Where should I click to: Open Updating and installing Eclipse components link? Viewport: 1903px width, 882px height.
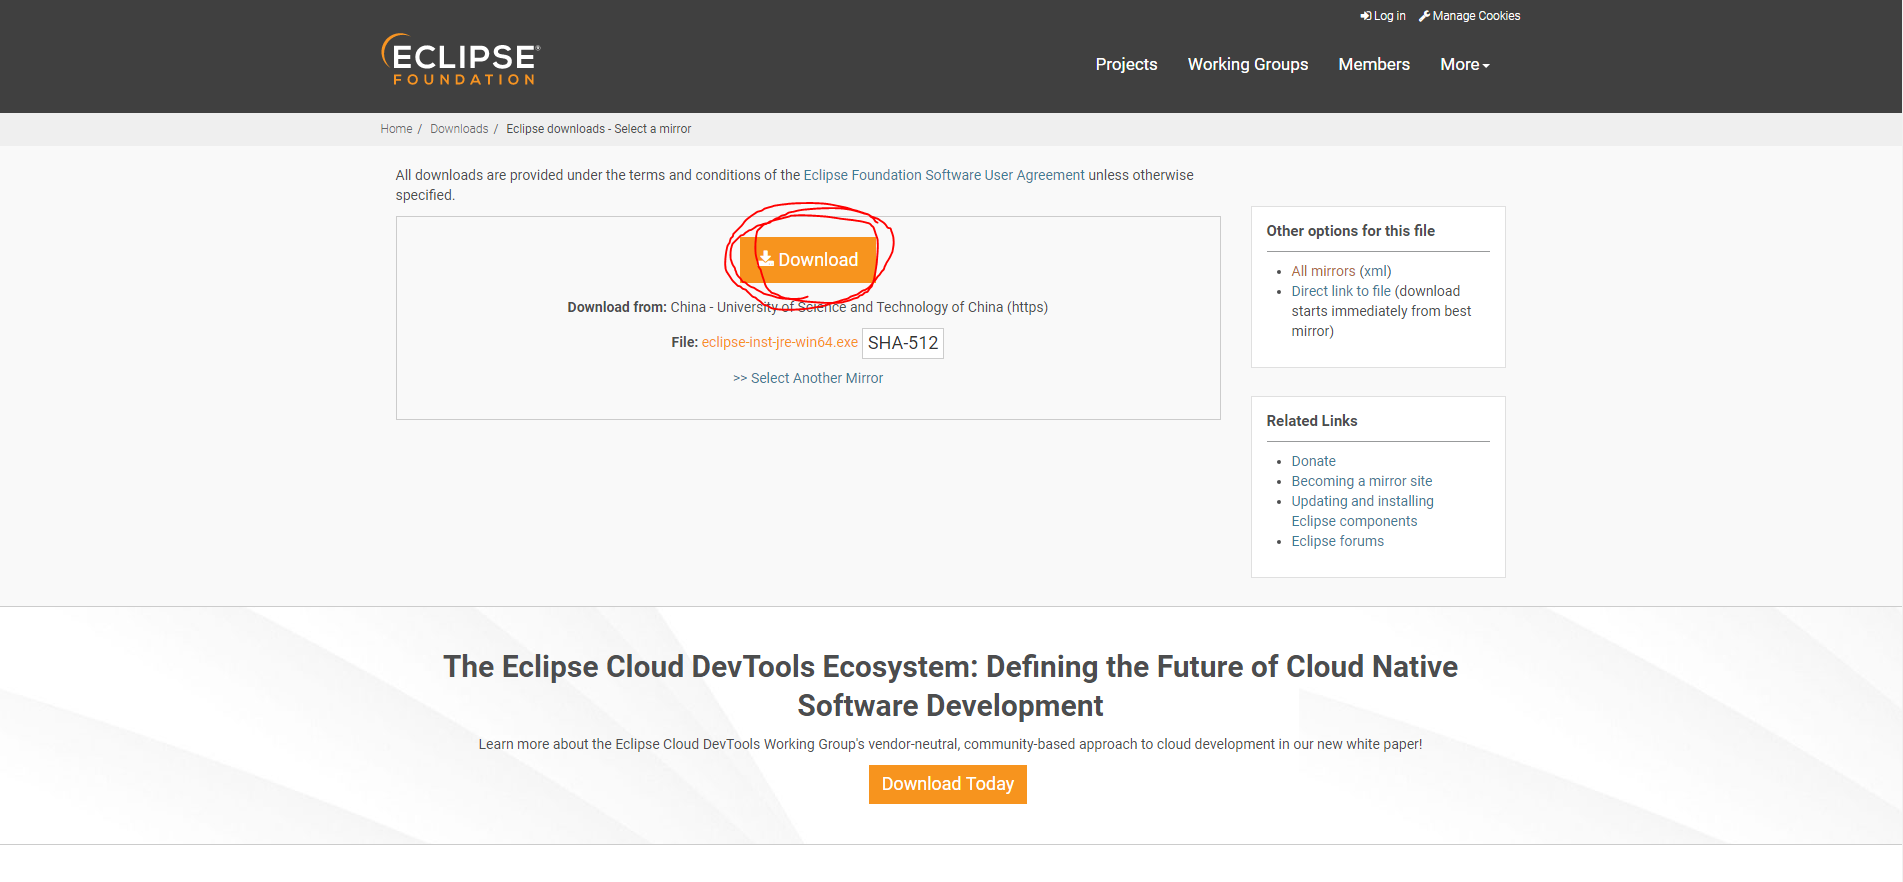(x=1362, y=511)
